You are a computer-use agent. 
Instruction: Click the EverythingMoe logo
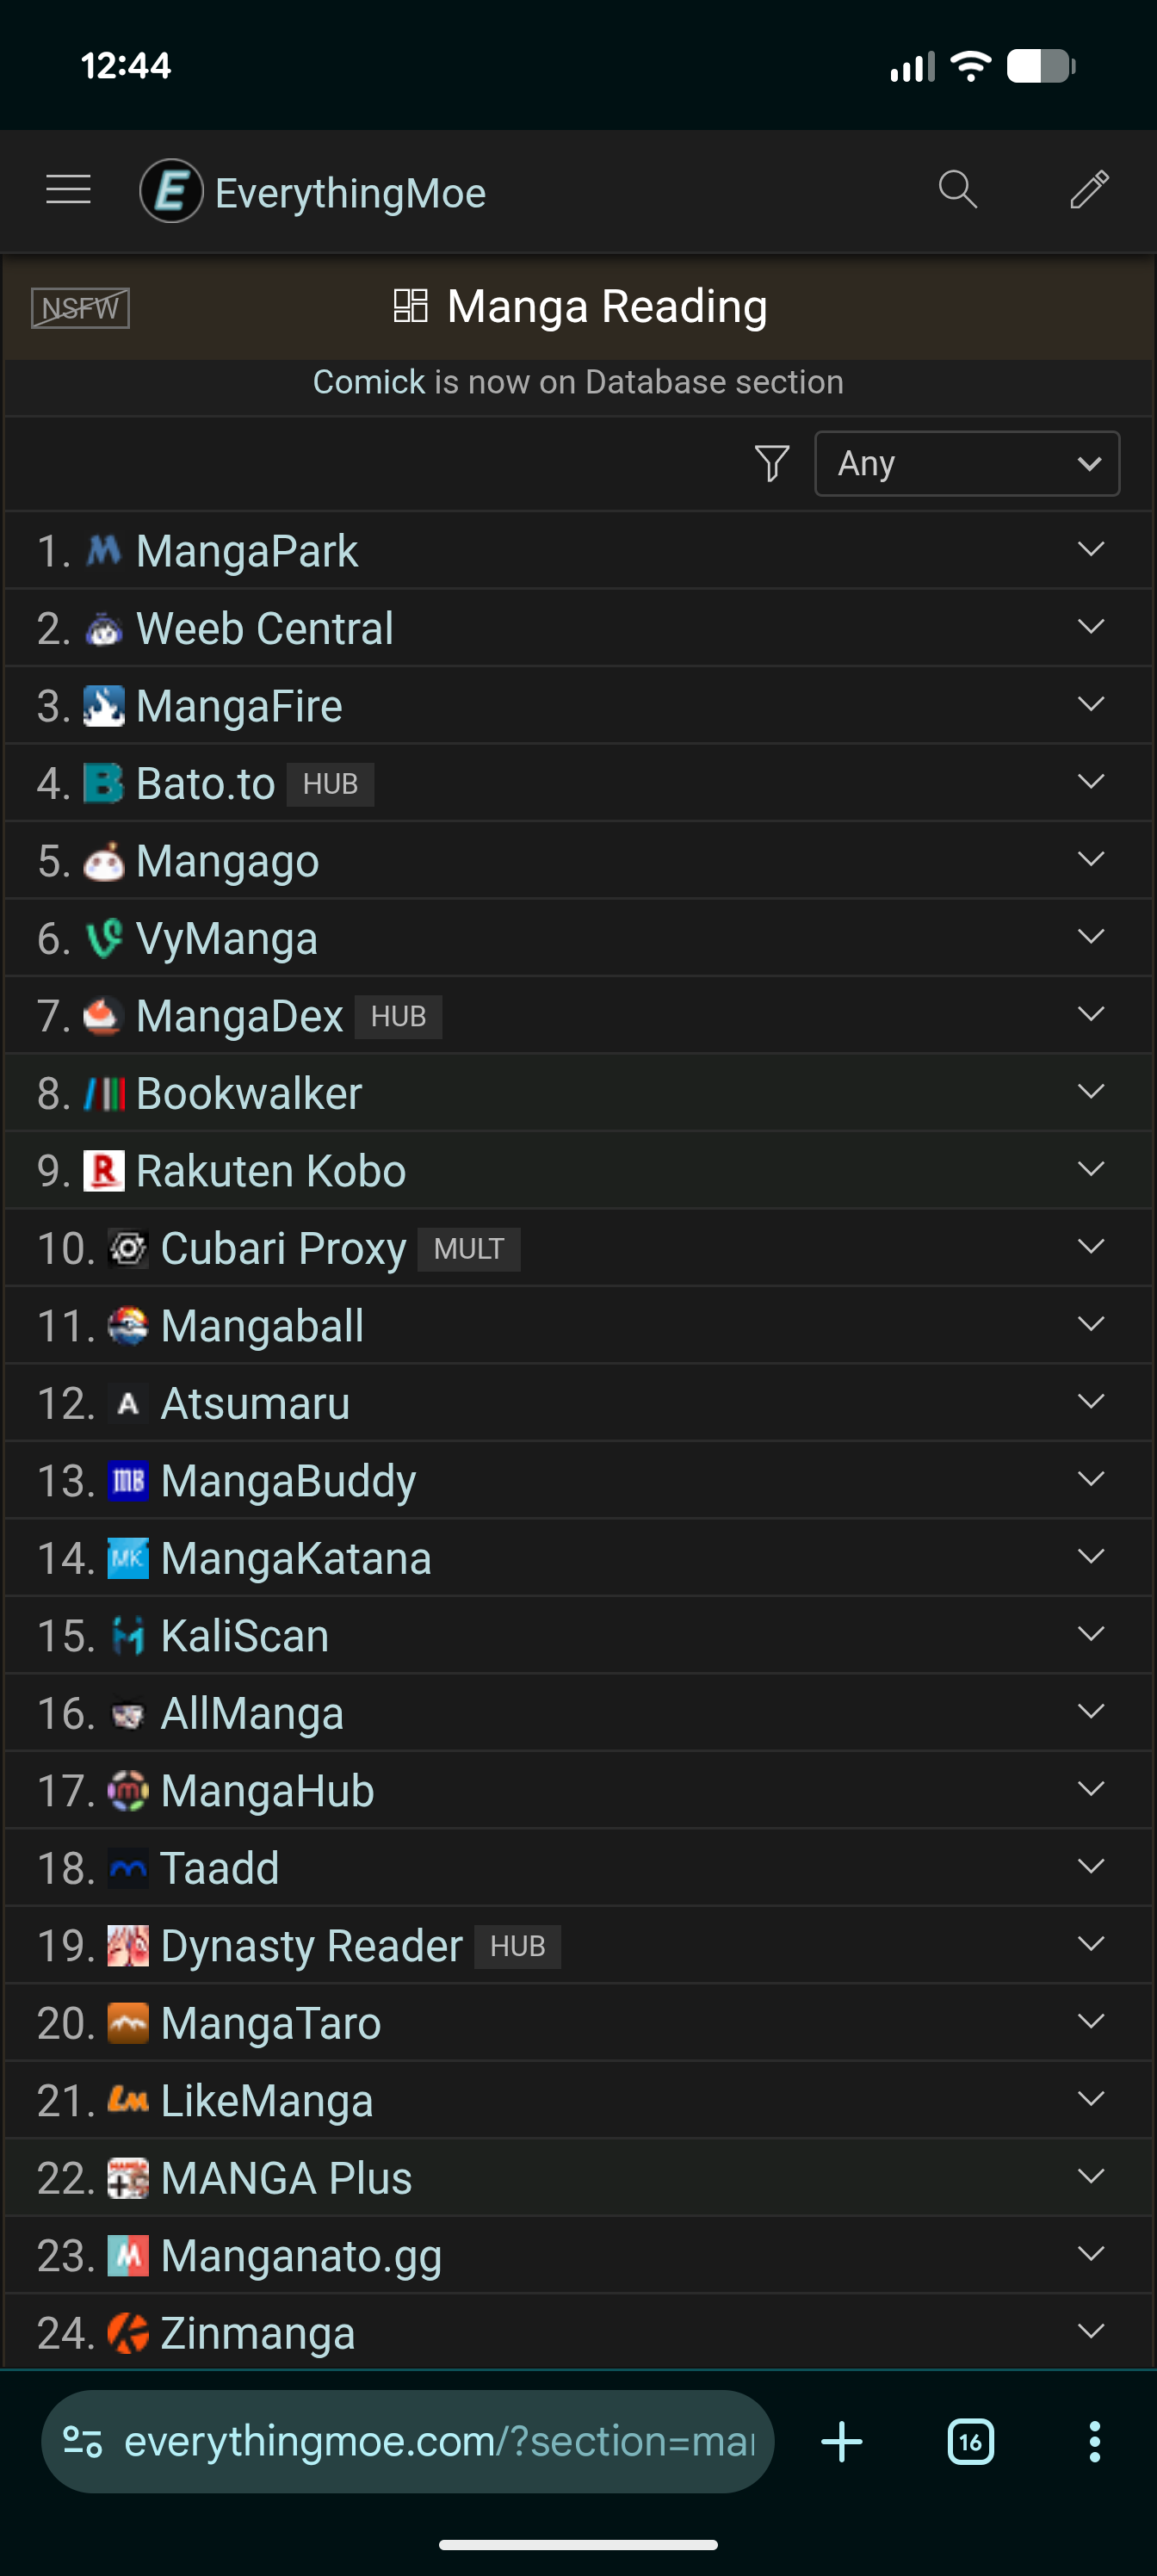[x=172, y=191]
